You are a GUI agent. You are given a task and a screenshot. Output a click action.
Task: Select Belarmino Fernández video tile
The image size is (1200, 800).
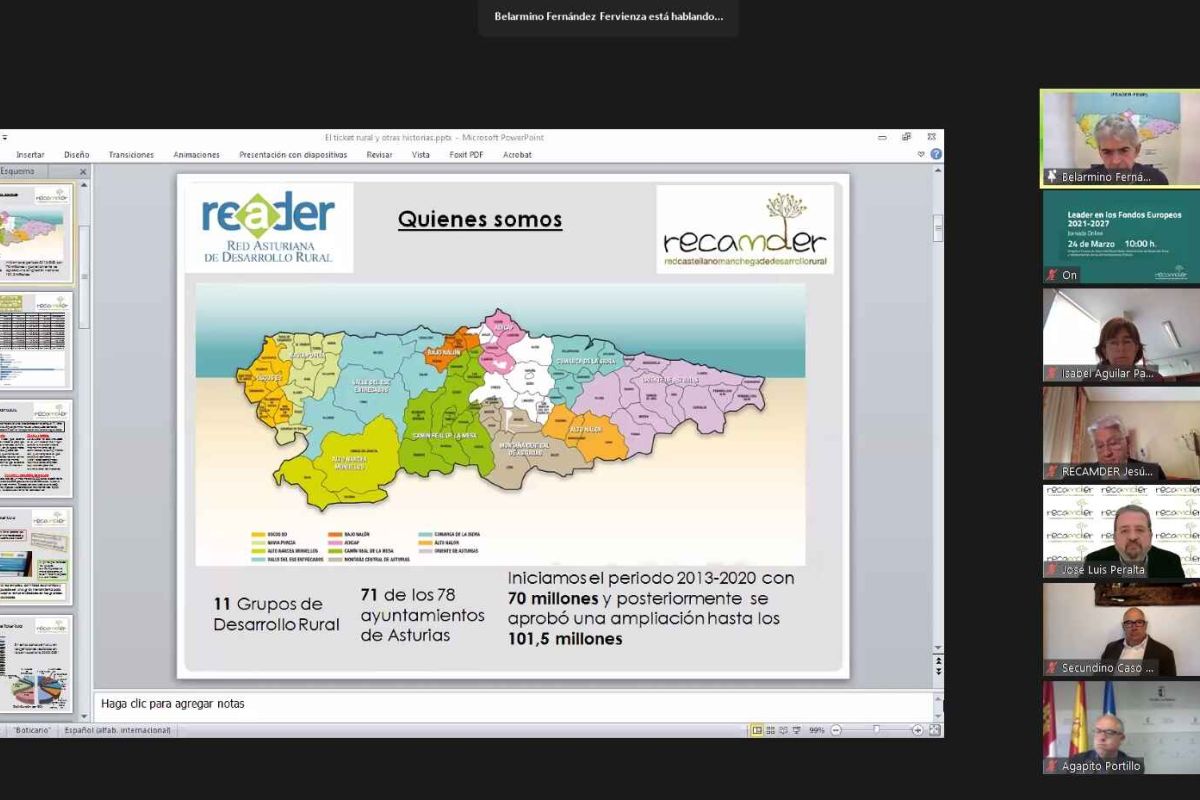click(x=1120, y=138)
